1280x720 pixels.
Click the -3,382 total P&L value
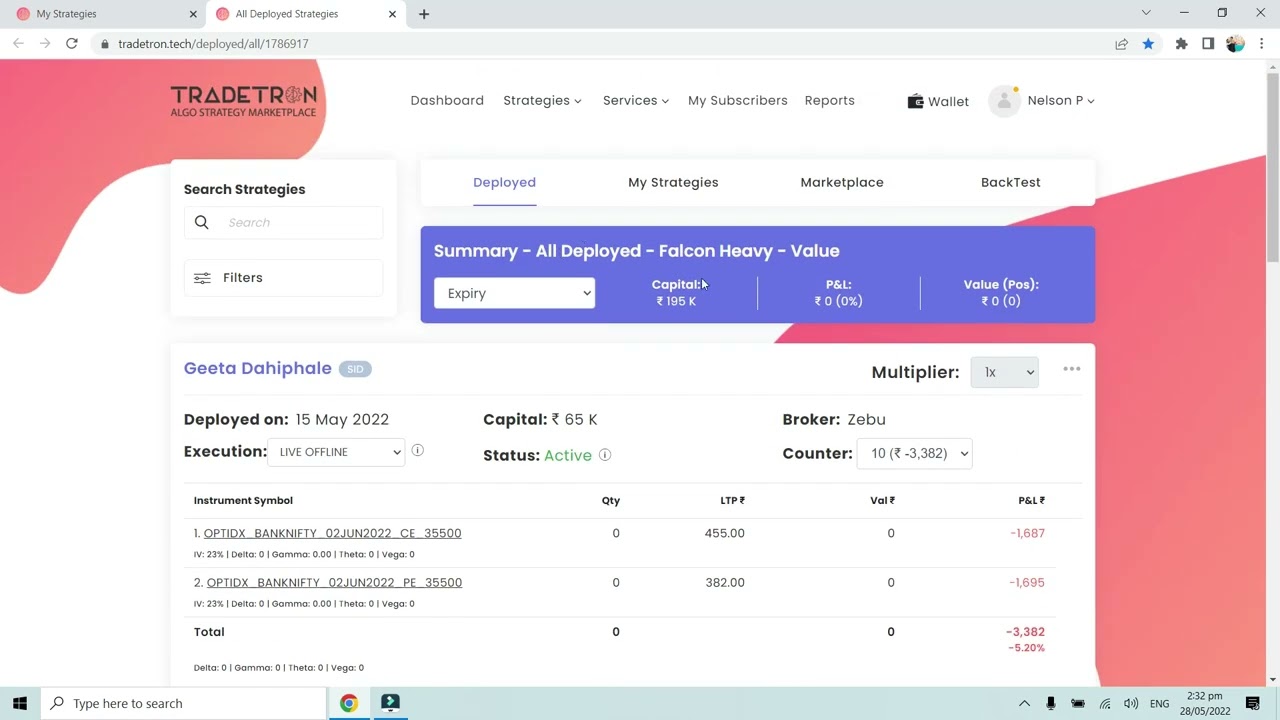tap(1025, 632)
